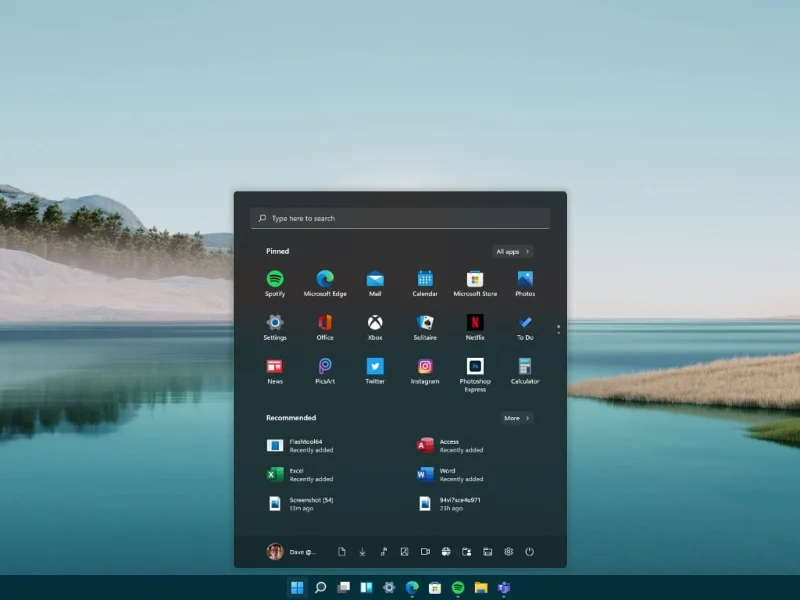
Task: Open the Downloads folder shortcut
Action: [x=362, y=551]
